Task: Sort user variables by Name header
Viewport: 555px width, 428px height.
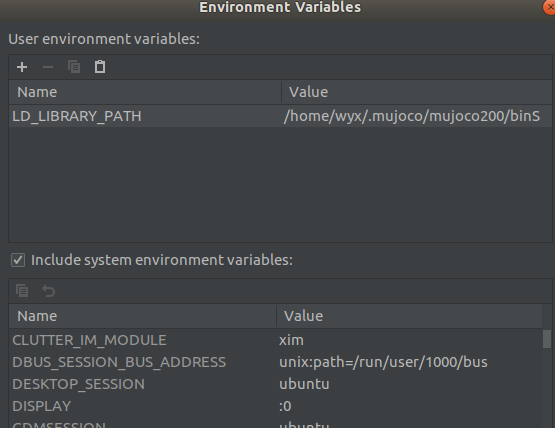Action: pos(145,92)
